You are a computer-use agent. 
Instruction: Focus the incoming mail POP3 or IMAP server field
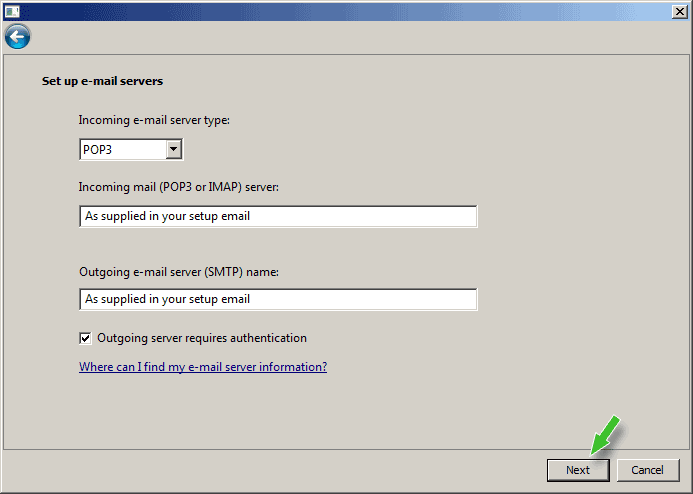[x=278, y=216]
